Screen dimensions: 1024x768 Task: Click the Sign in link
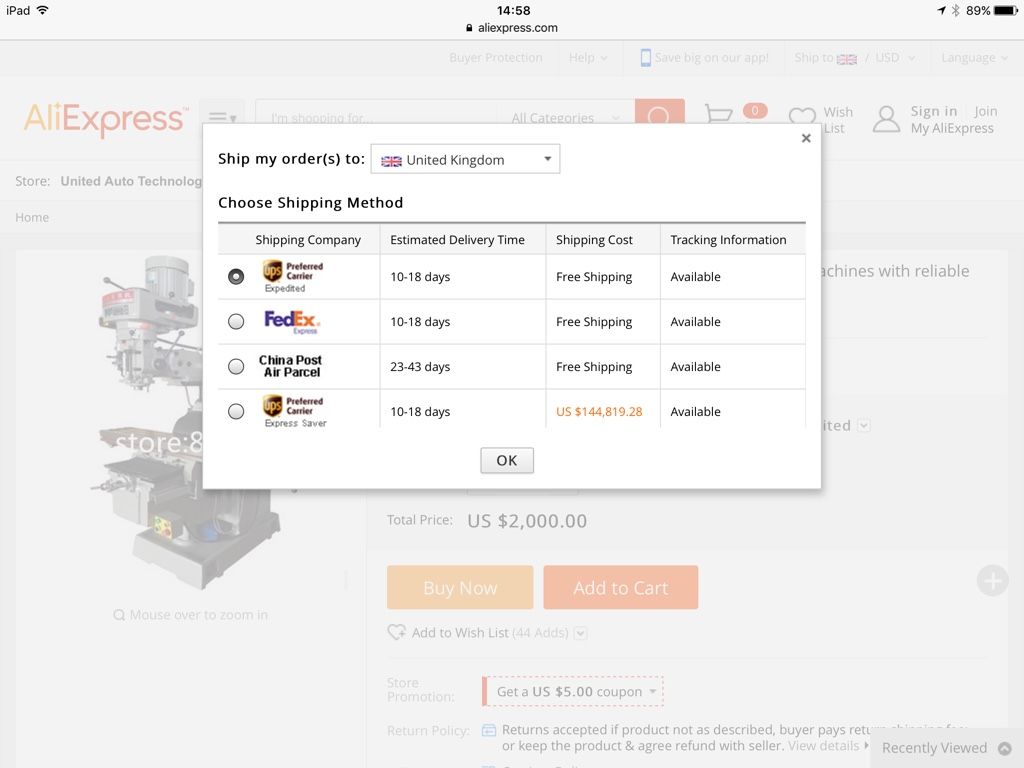[x=934, y=111]
